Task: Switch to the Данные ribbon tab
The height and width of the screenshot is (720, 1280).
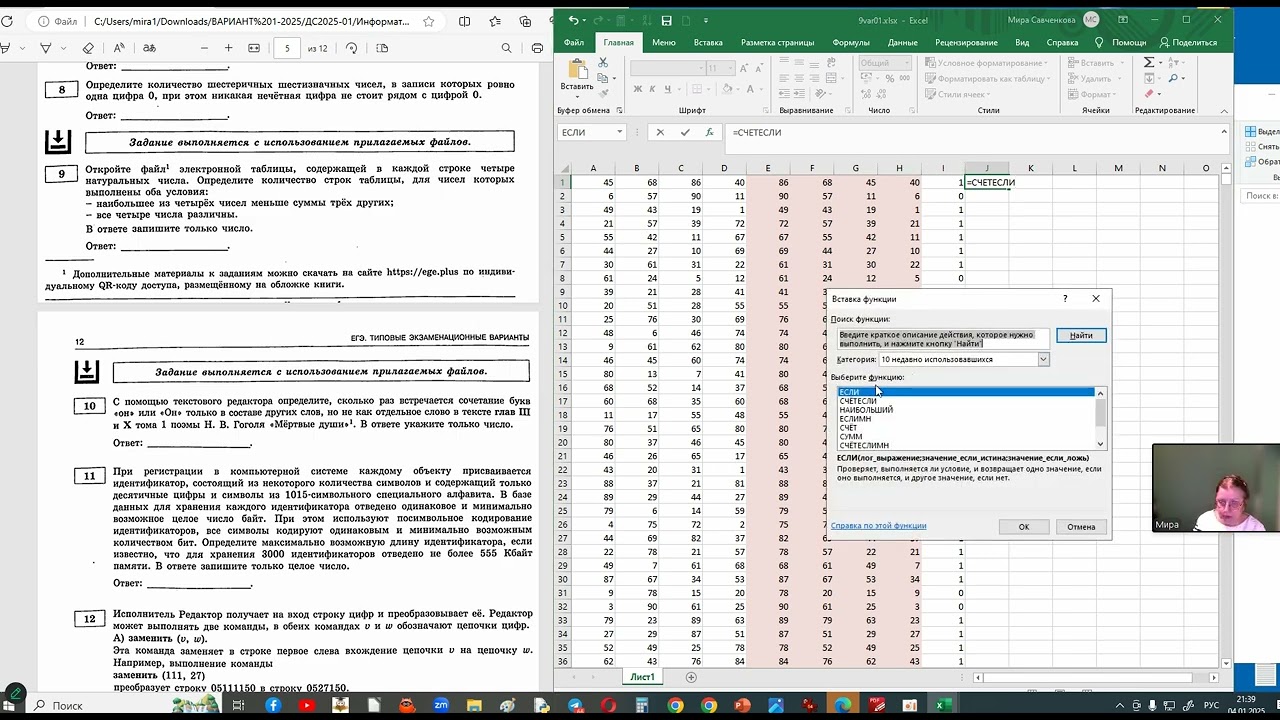Action: point(903,42)
